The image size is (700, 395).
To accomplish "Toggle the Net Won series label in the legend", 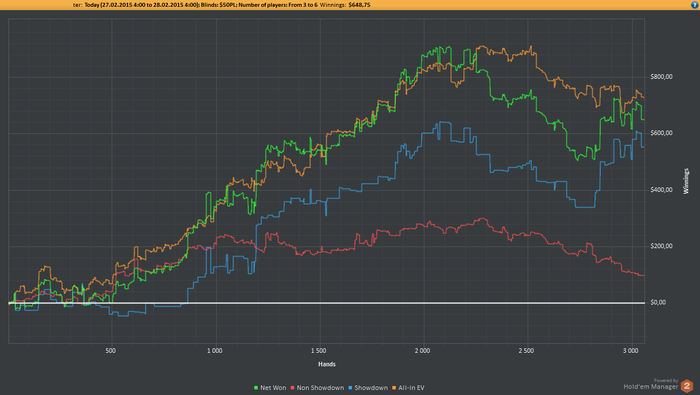I will [273, 388].
